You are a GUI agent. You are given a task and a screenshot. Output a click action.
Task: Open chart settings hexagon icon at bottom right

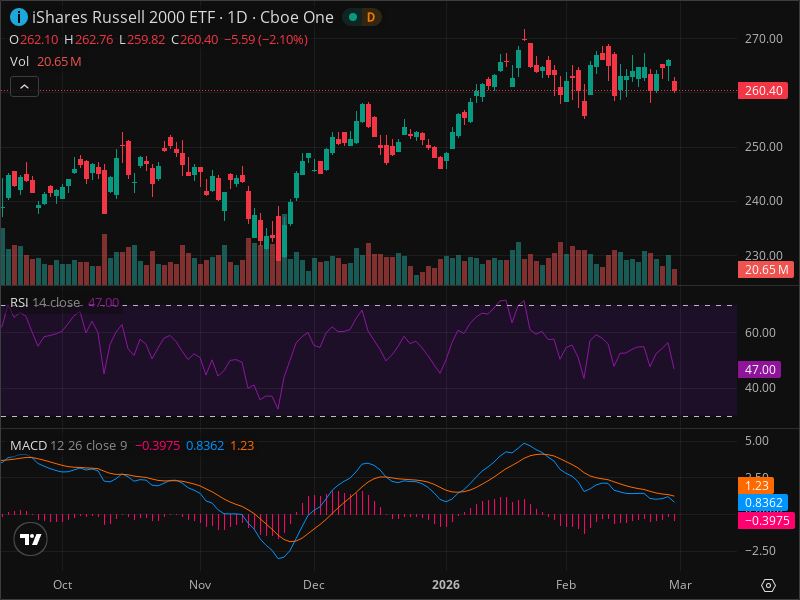768,585
